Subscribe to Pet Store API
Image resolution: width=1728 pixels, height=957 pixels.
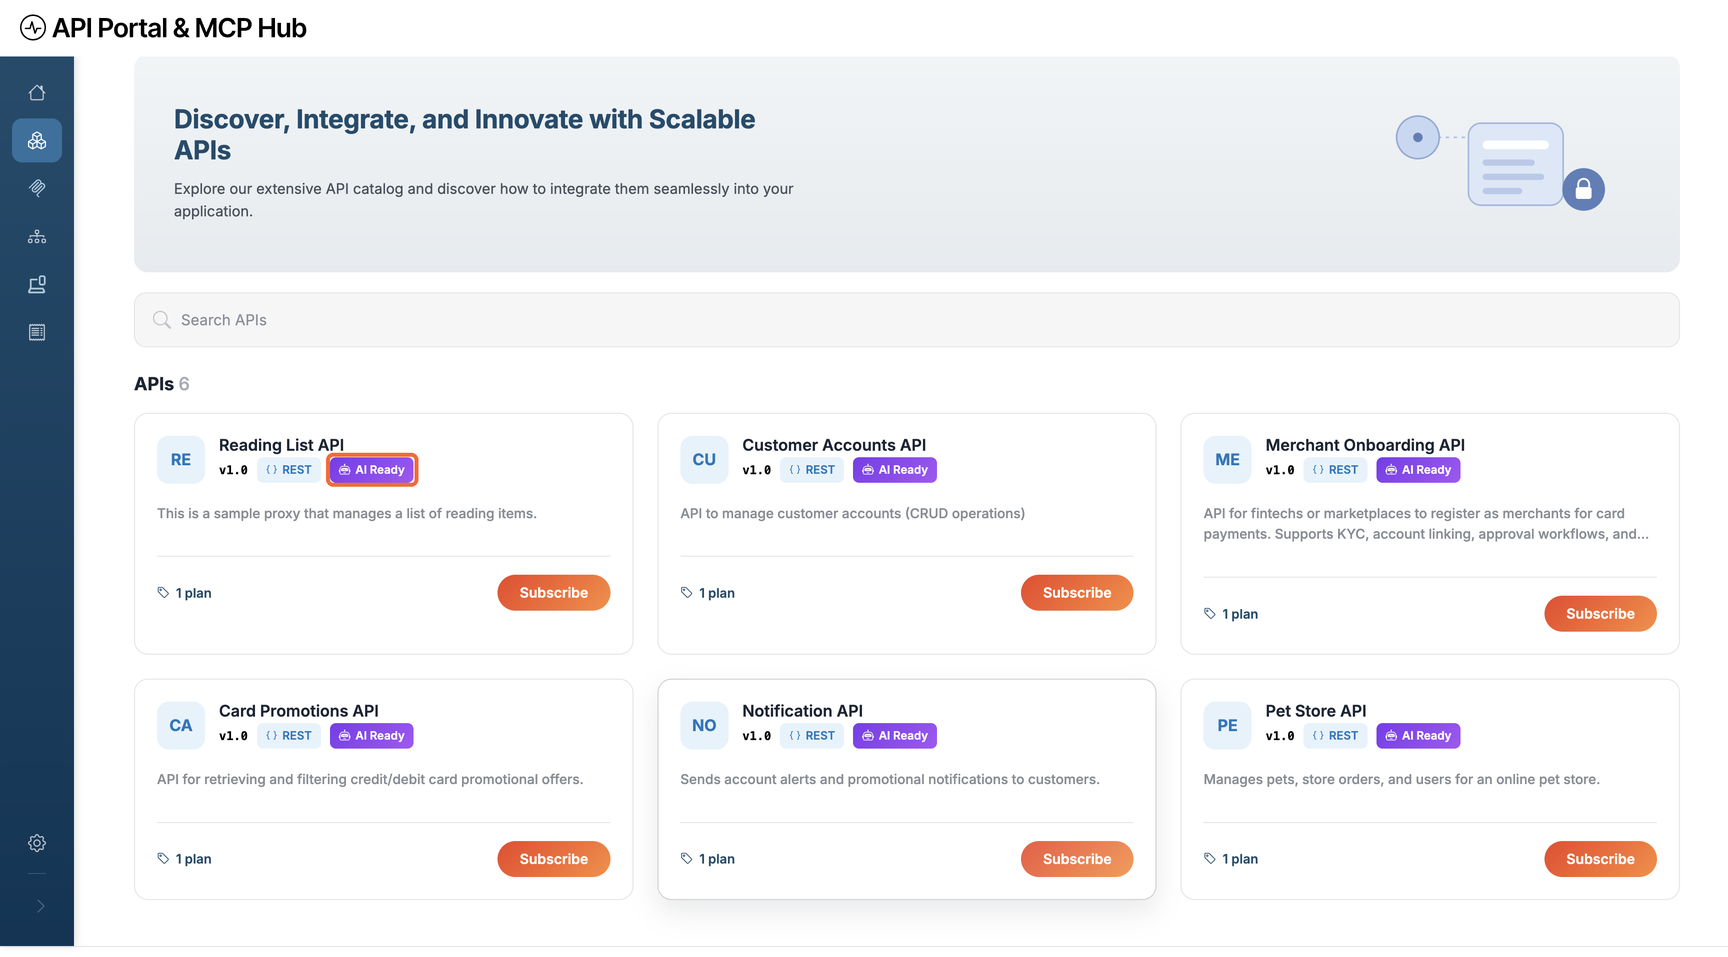[1600, 859]
